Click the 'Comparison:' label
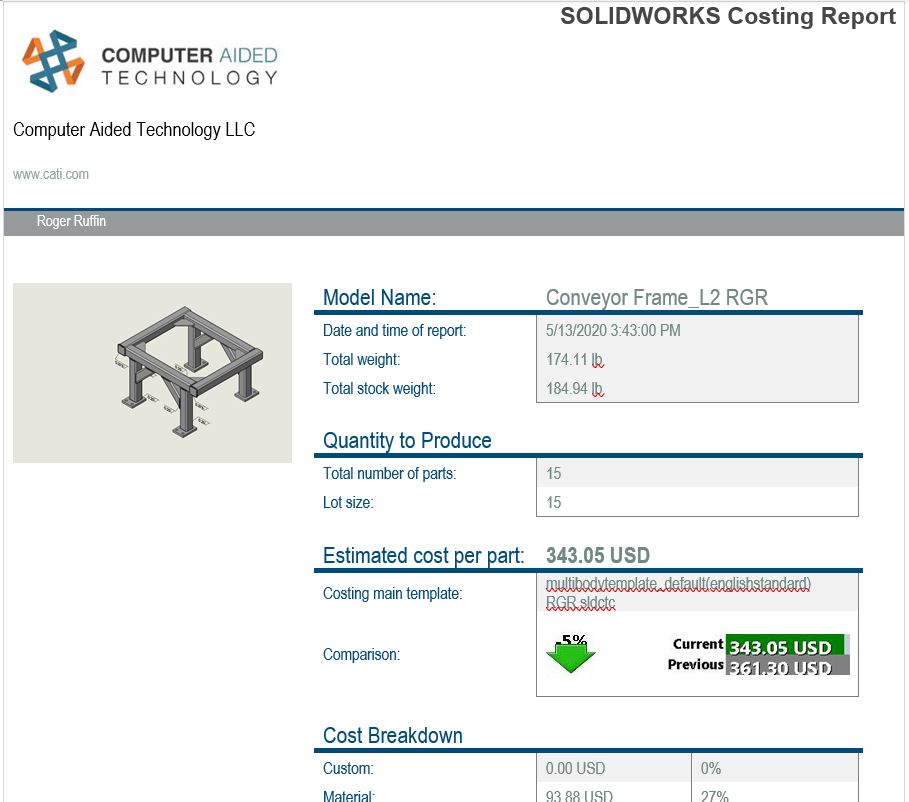This screenshot has height=802, width=909. 361,655
